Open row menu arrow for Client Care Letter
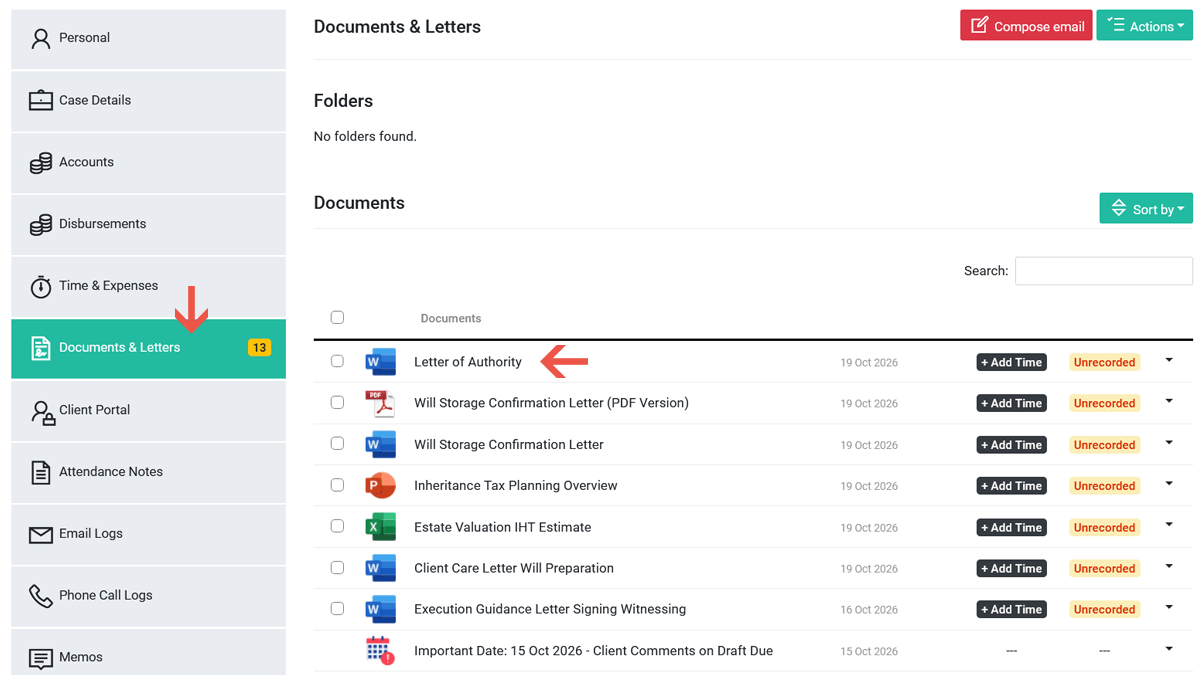The image size is (1200, 675). [1169, 566]
